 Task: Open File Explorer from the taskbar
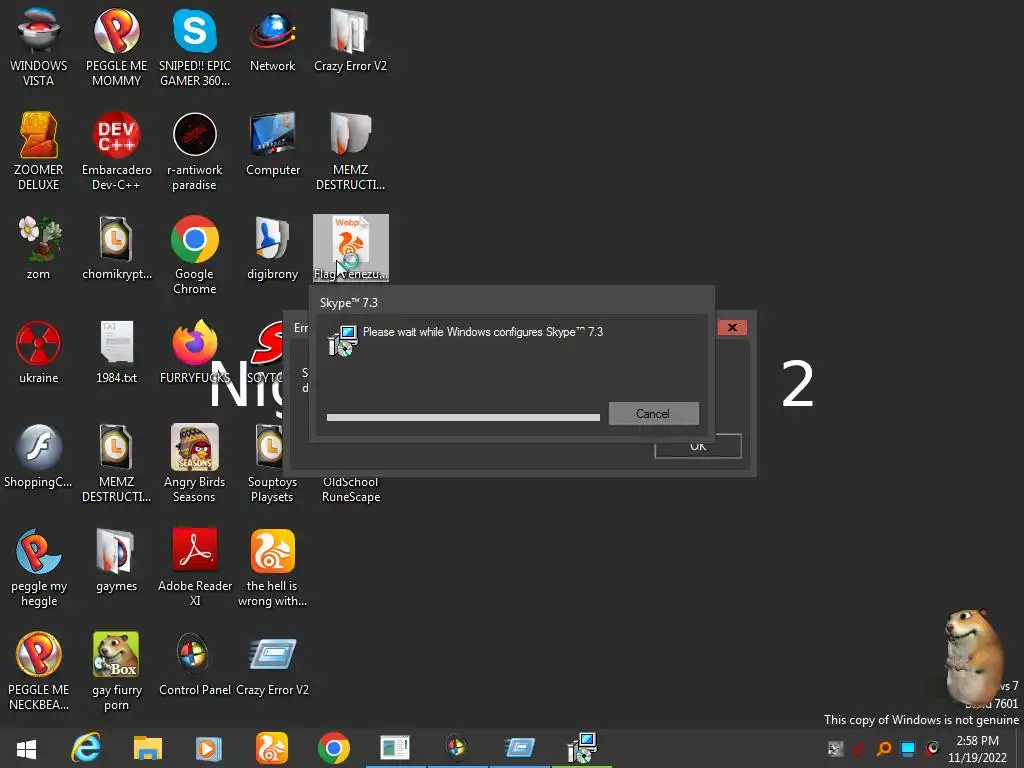(148, 748)
